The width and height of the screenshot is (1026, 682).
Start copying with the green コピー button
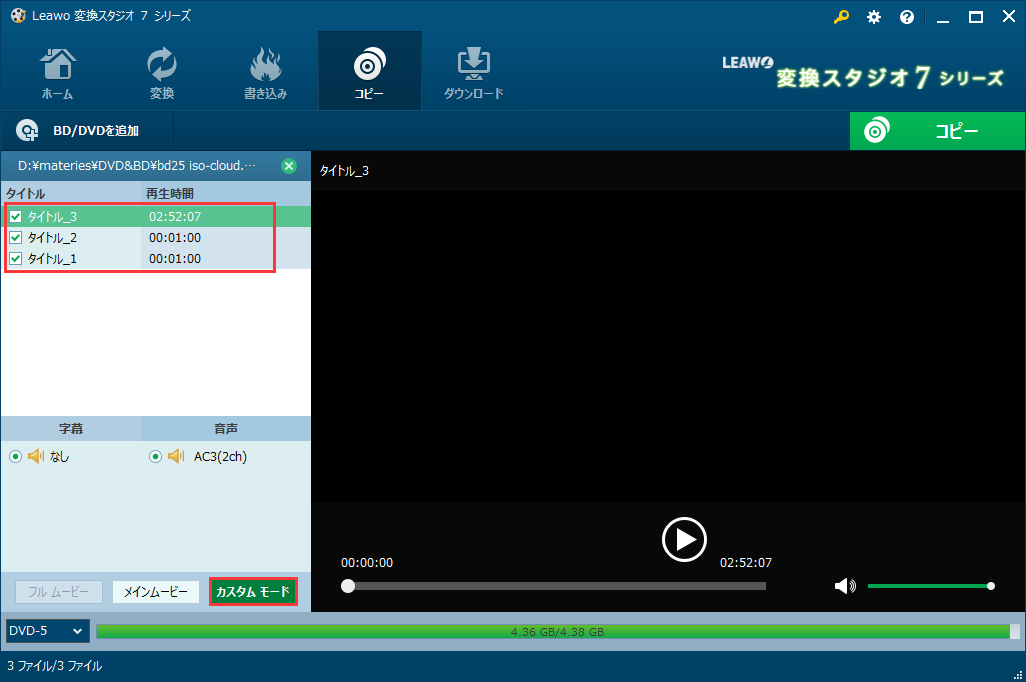[936, 130]
